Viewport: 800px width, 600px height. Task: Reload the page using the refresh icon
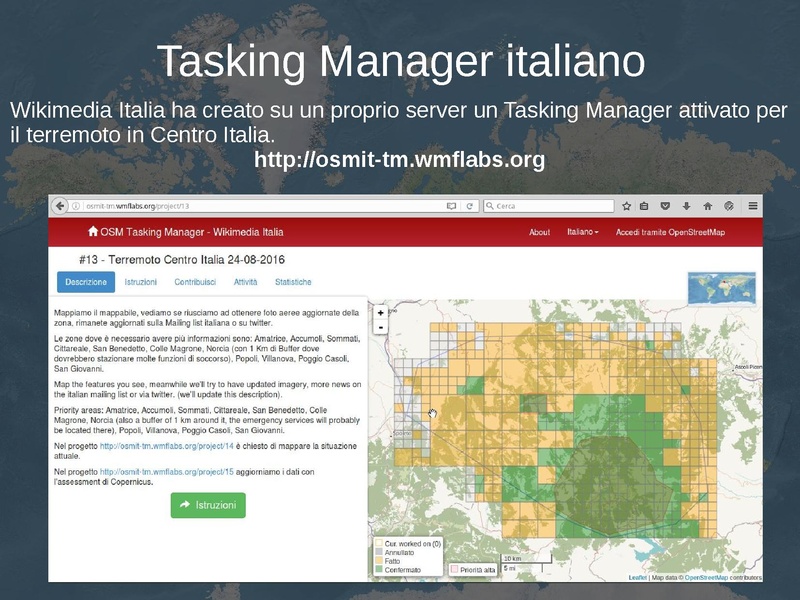tap(470, 206)
